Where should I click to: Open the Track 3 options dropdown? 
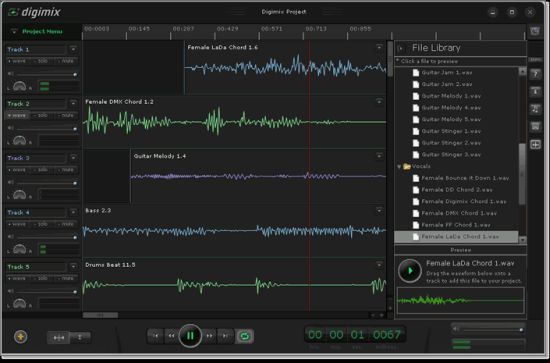click(x=73, y=158)
